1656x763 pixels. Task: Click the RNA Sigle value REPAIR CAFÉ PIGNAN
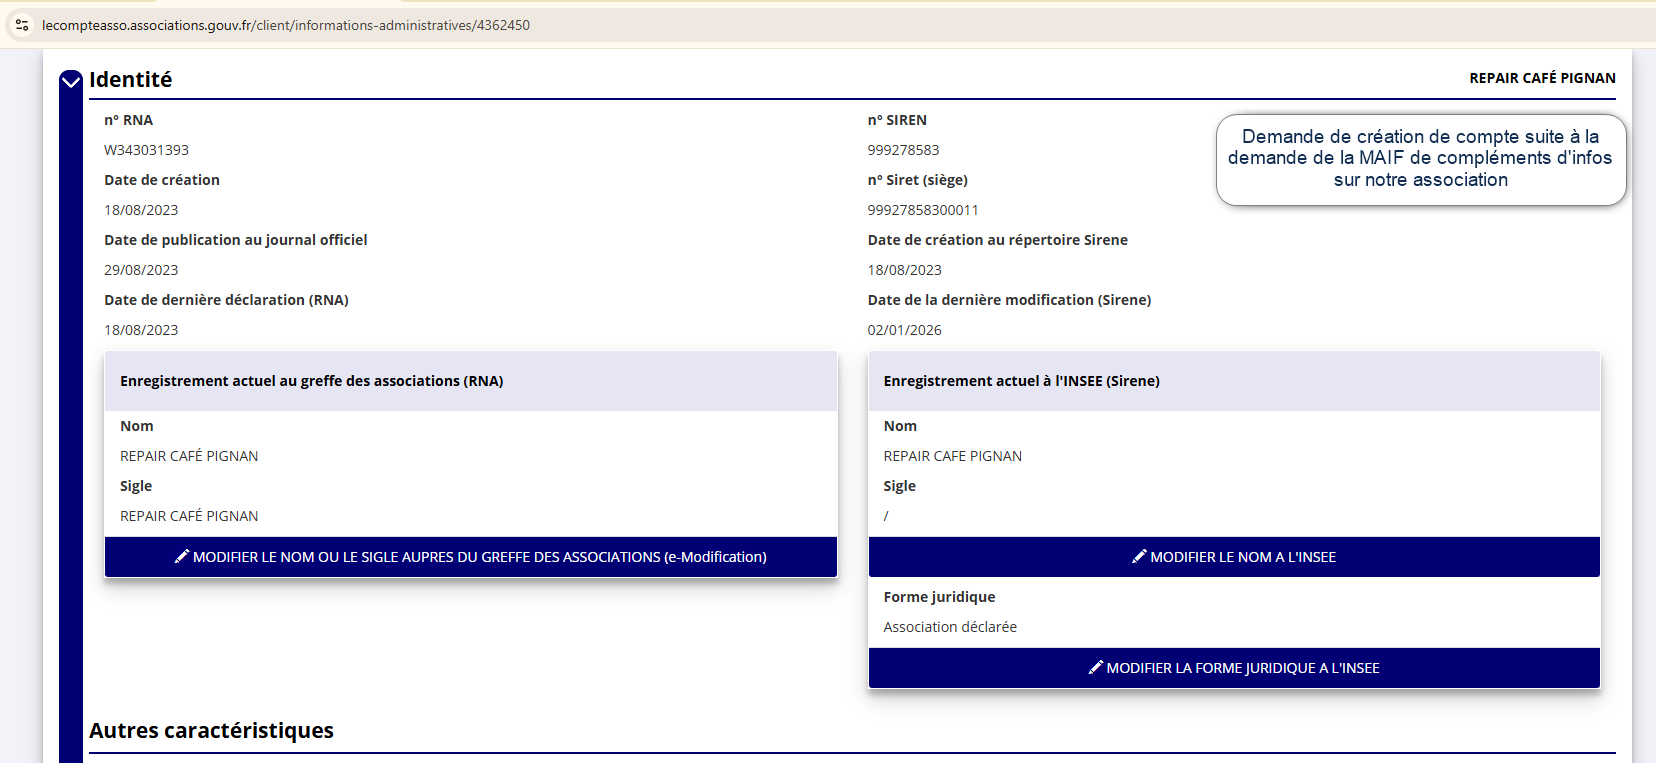[x=189, y=516]
